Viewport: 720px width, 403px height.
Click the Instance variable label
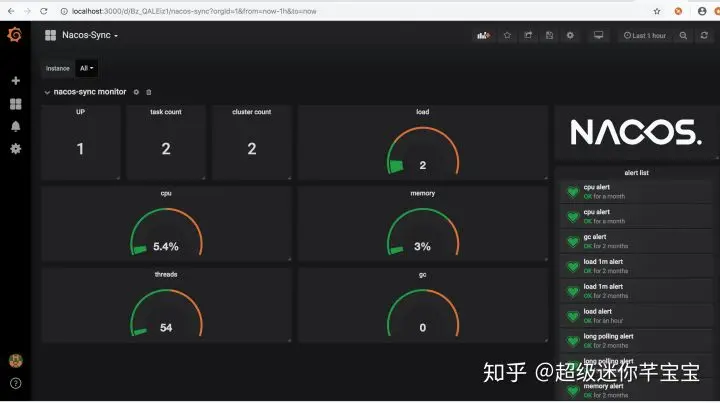coord(58,68)
